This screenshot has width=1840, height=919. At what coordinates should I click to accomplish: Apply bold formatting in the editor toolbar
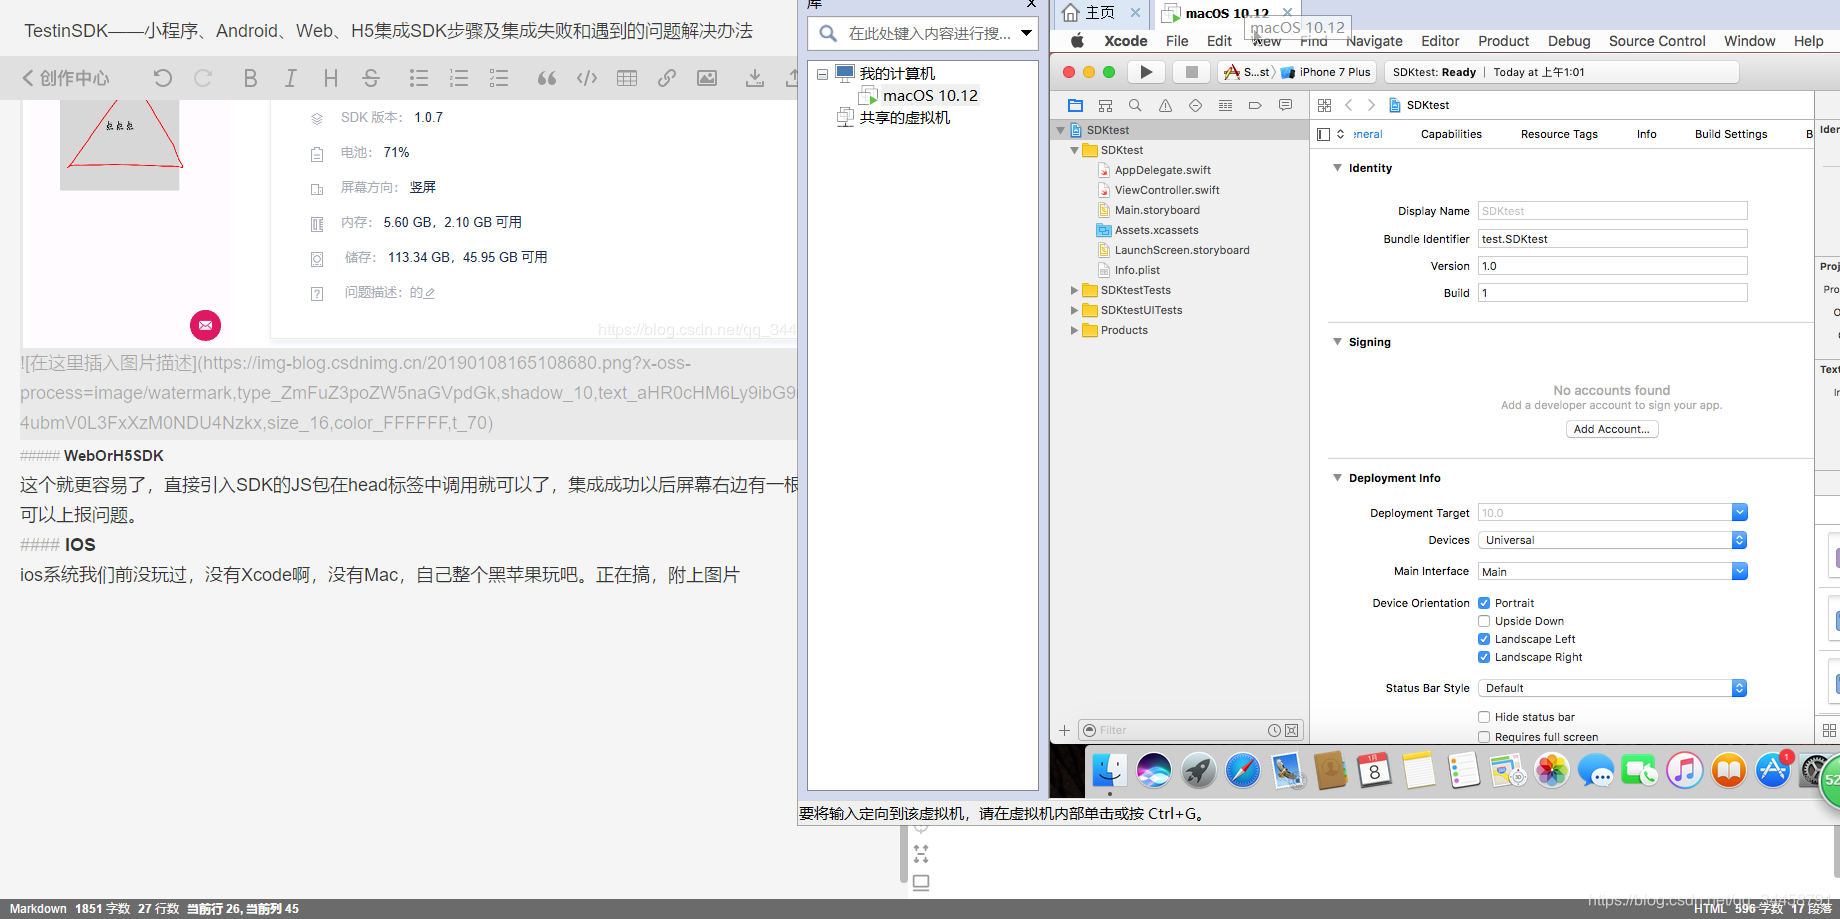251,78
